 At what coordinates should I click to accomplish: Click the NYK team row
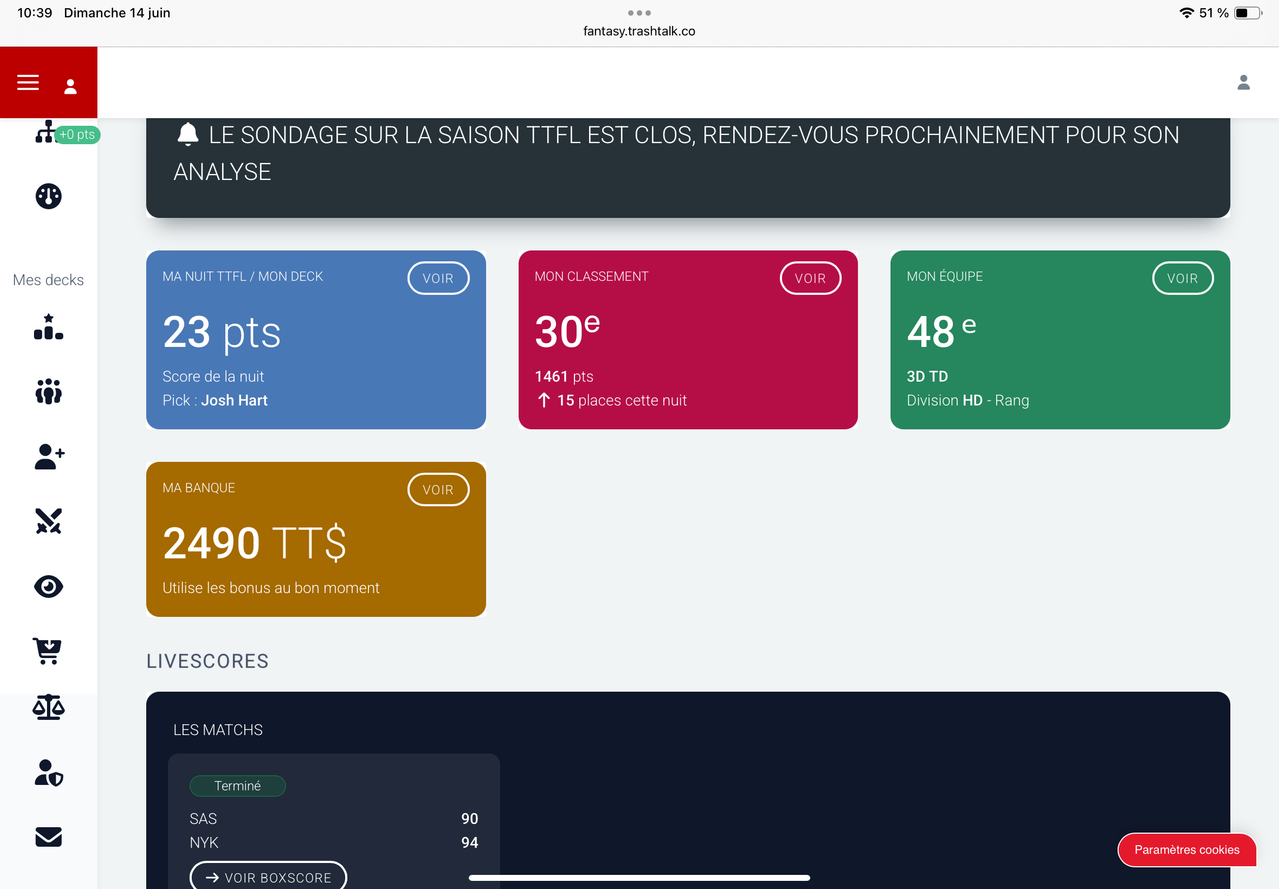tap(334, 842)
